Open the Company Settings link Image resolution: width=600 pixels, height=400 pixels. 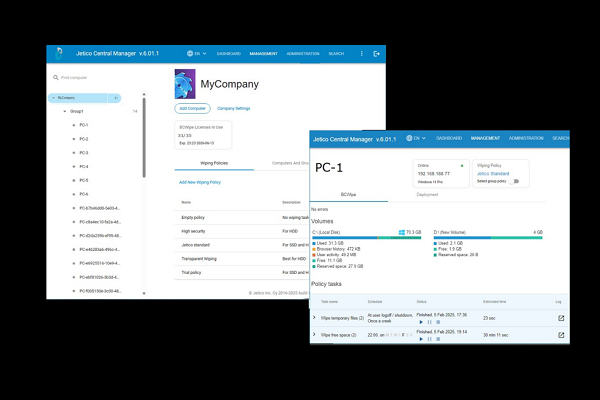234,108
